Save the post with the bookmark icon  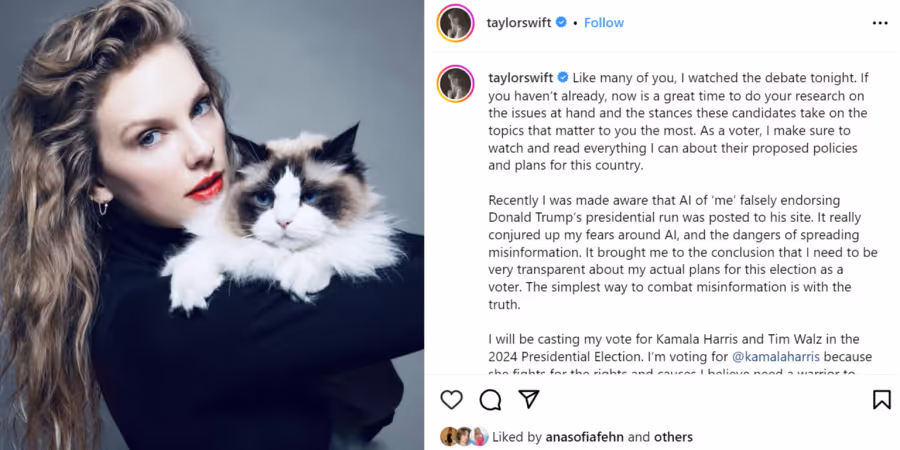click(x=882, y=399)
